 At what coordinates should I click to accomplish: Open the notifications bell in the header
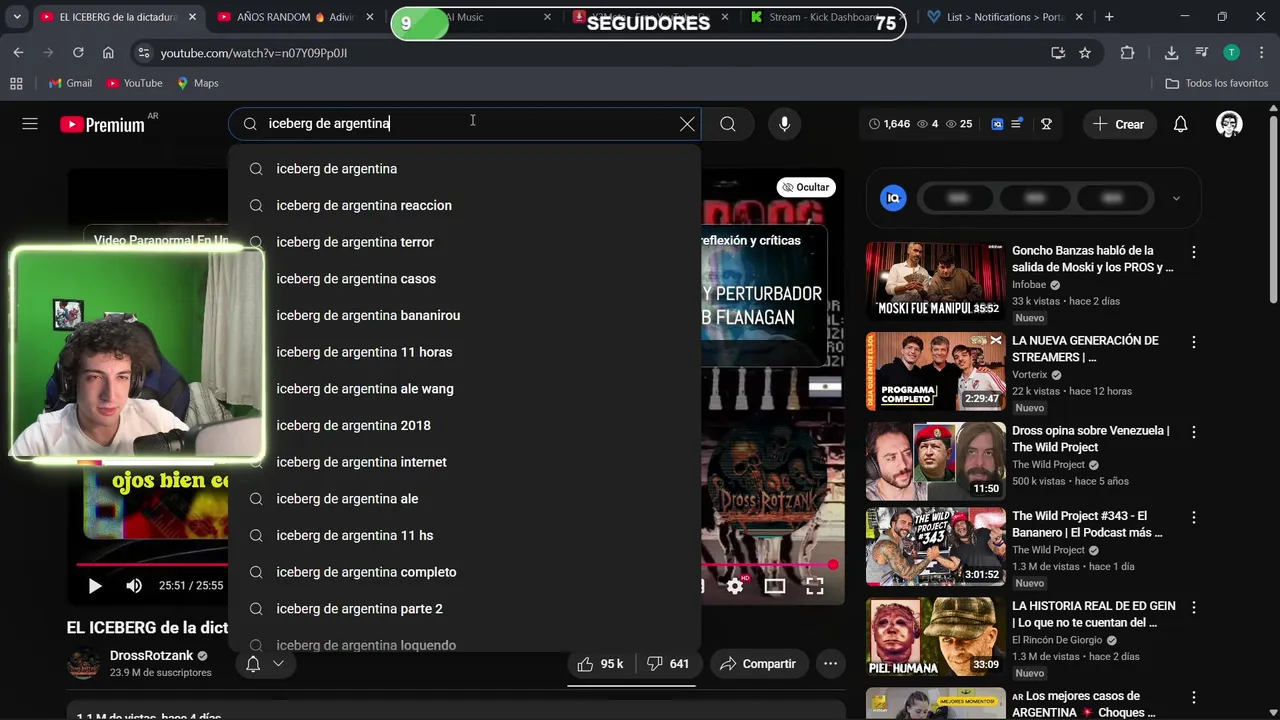pyautogui.click(x=1181, y=124)
